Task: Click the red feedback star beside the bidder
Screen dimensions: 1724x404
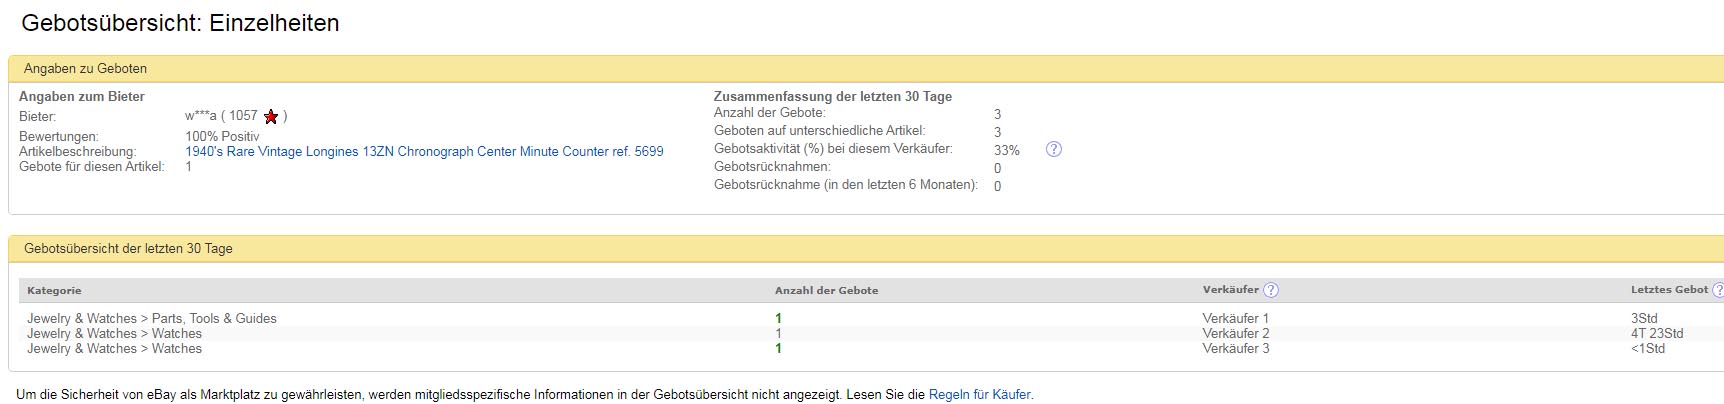Action: [271, 117]
